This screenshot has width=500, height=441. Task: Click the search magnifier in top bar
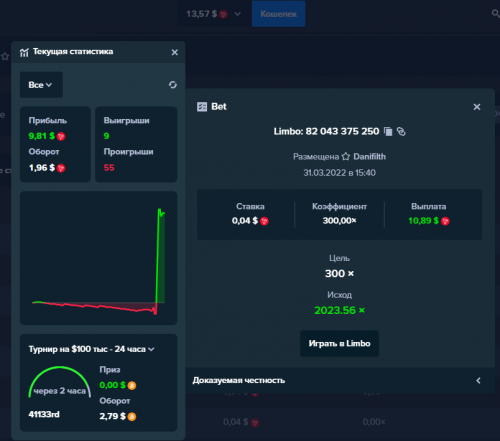pyautogui.click(x=496, y=13)
